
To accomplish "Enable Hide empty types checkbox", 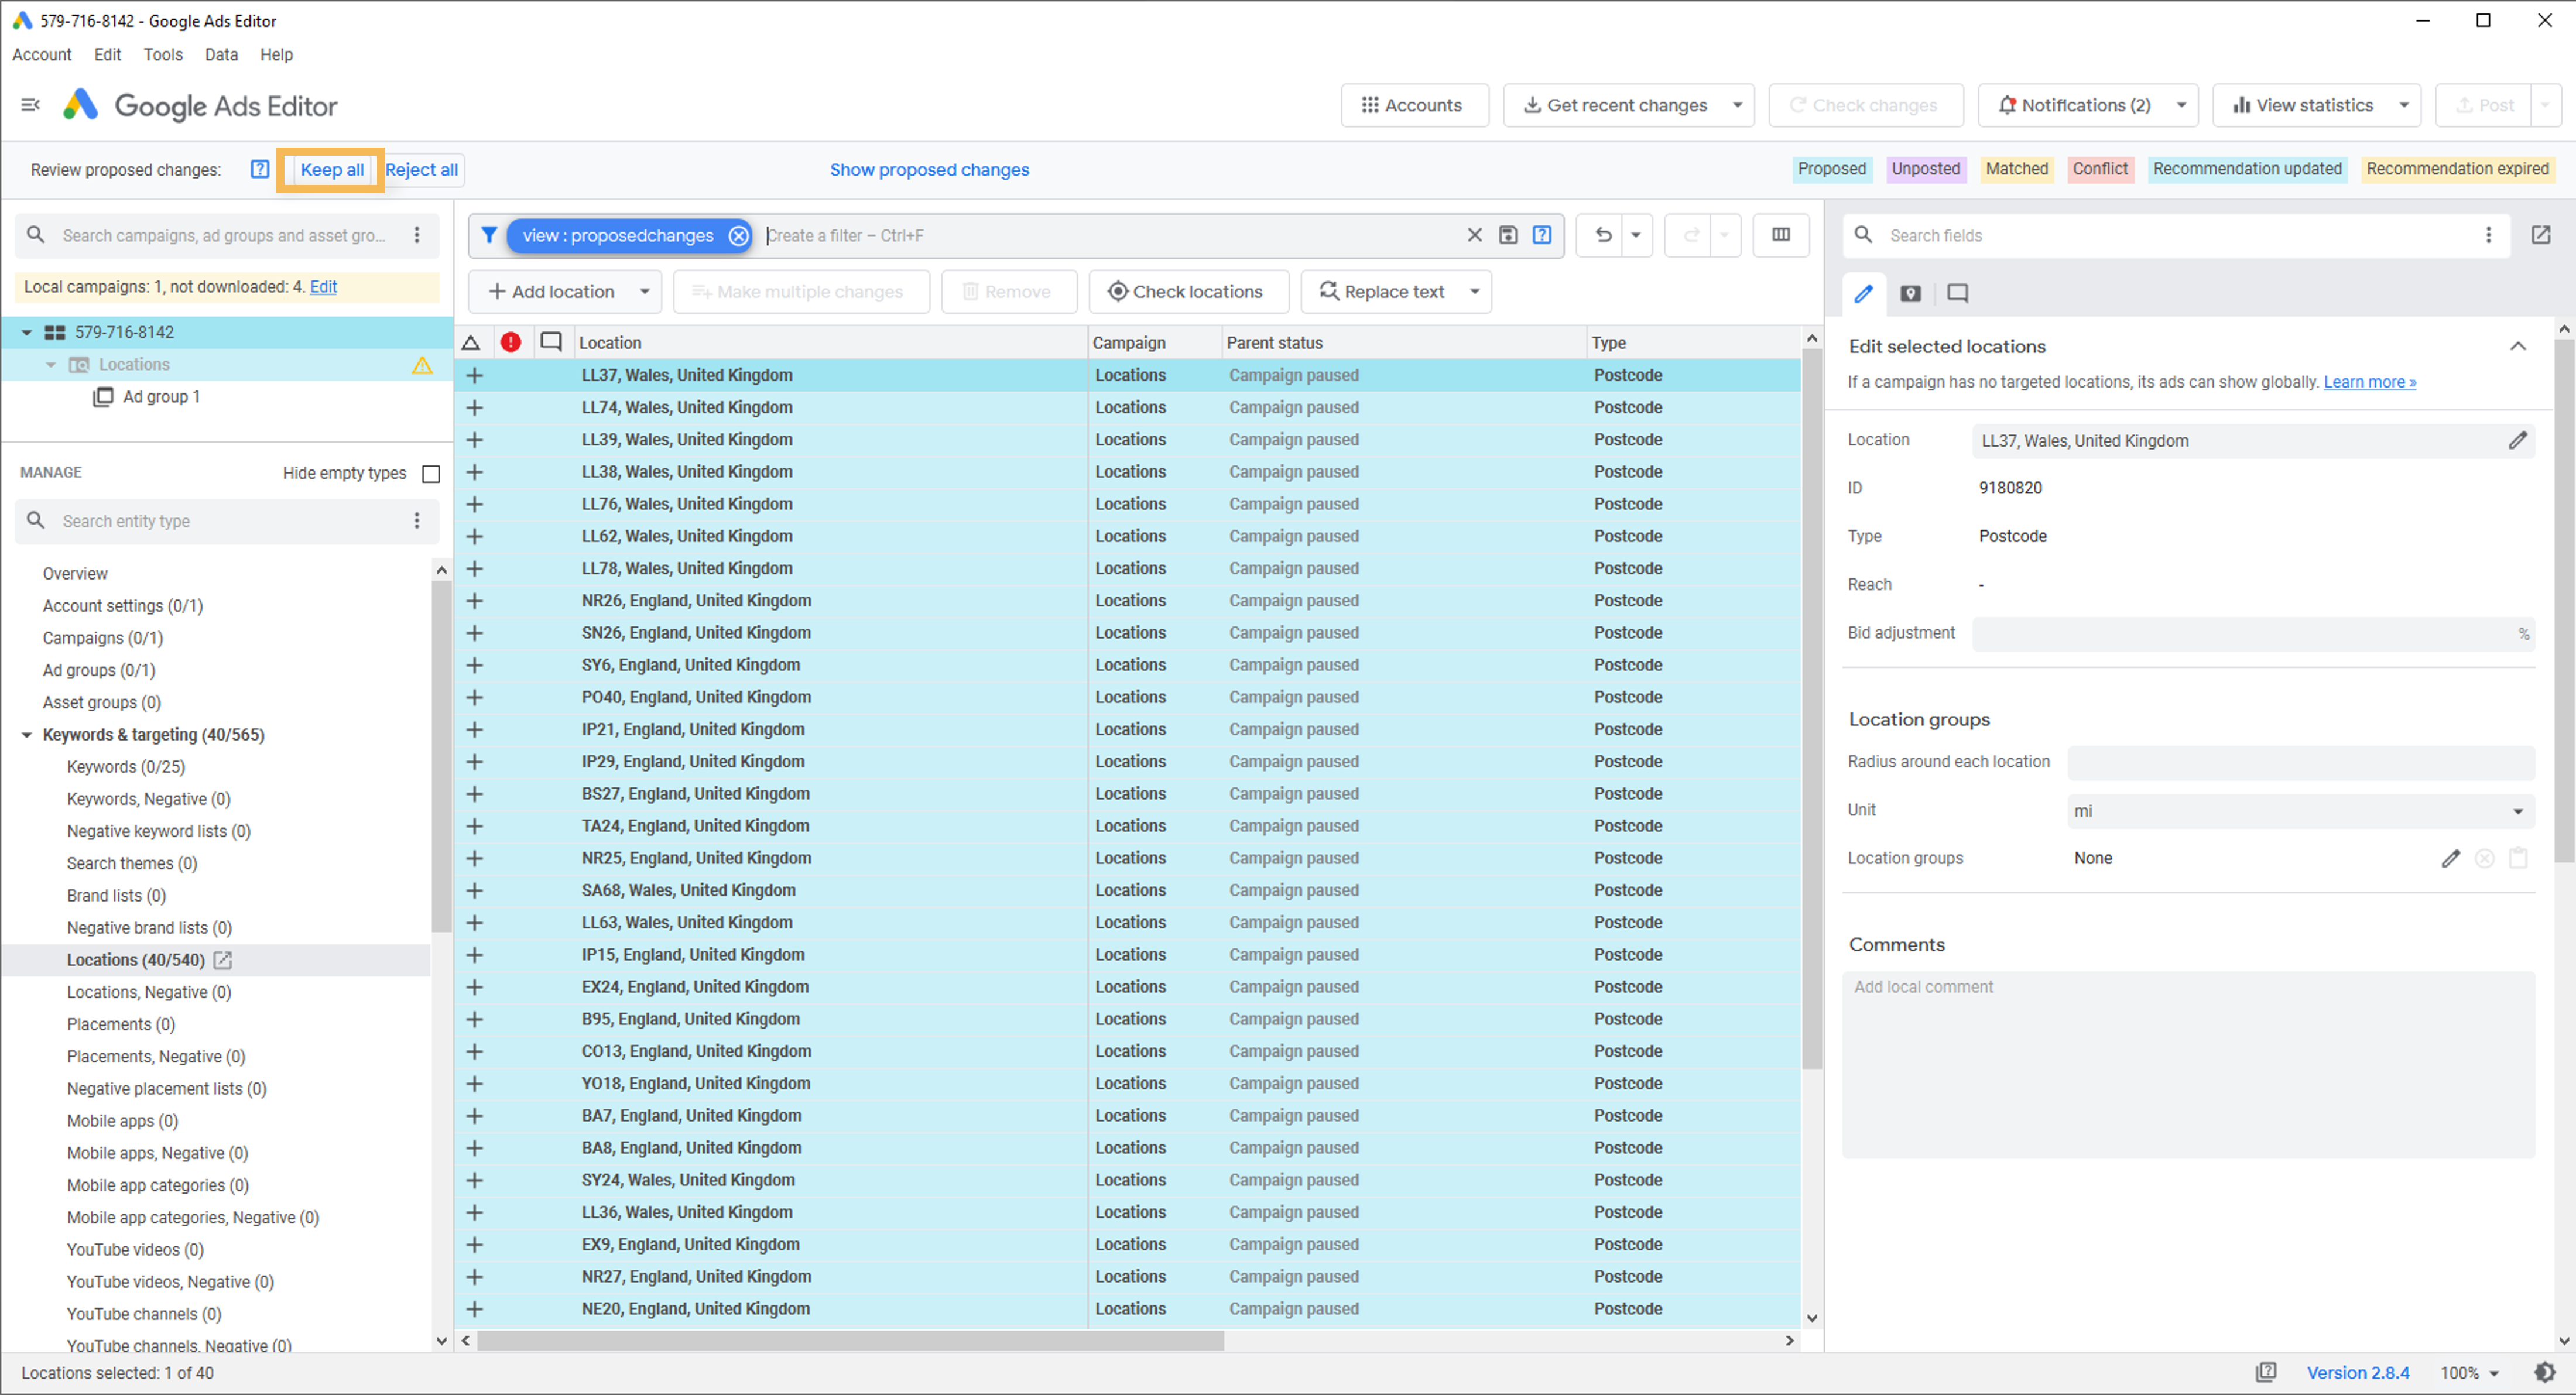I will pos(431,473).
